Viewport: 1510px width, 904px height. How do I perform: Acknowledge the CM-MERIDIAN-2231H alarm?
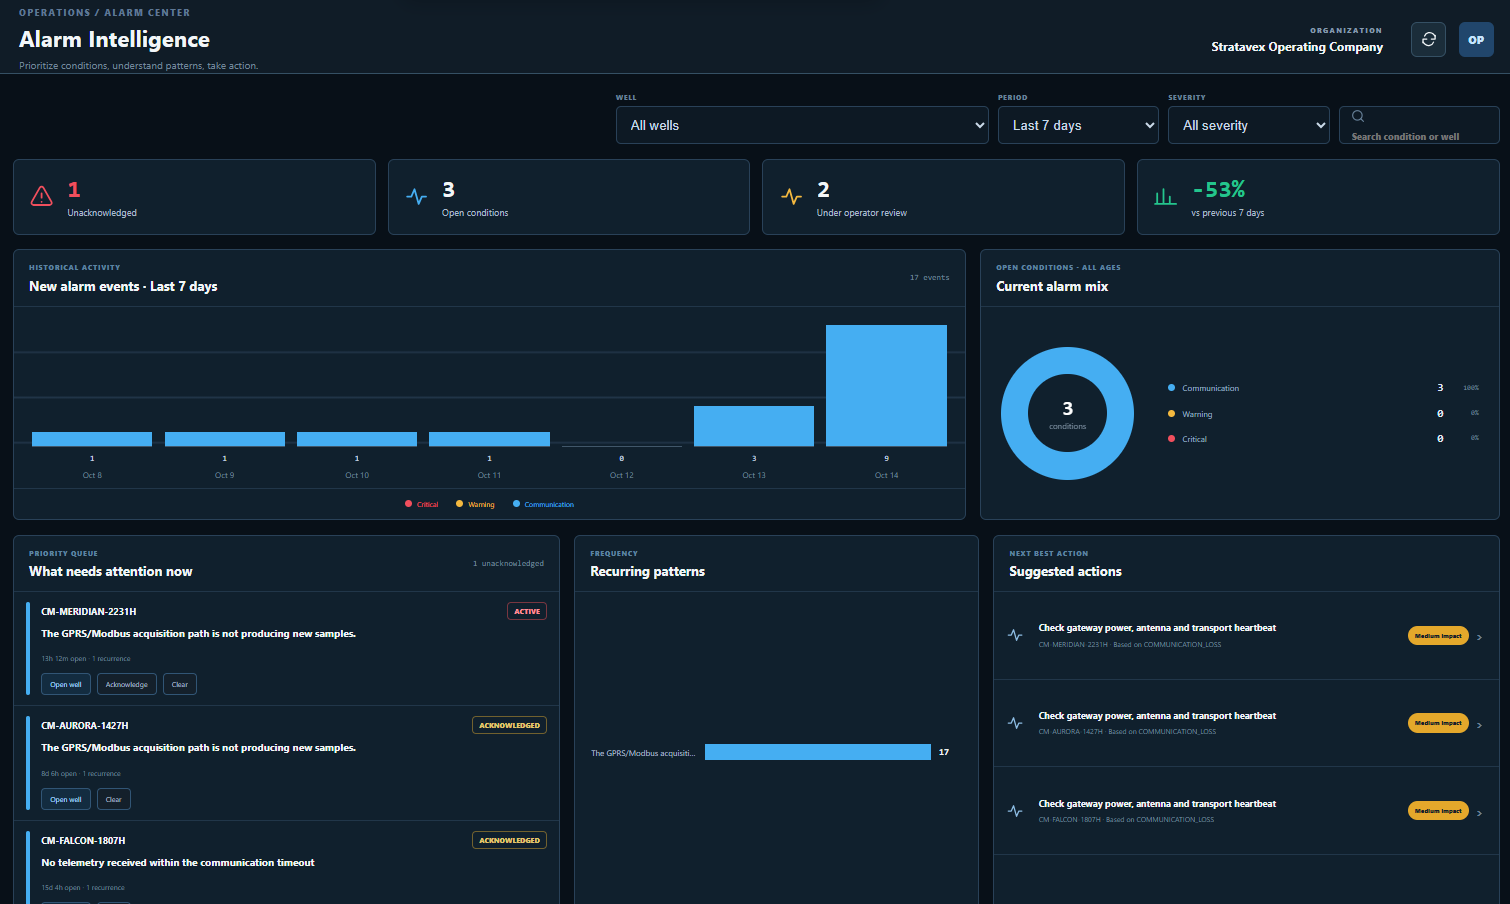point(127,684)
